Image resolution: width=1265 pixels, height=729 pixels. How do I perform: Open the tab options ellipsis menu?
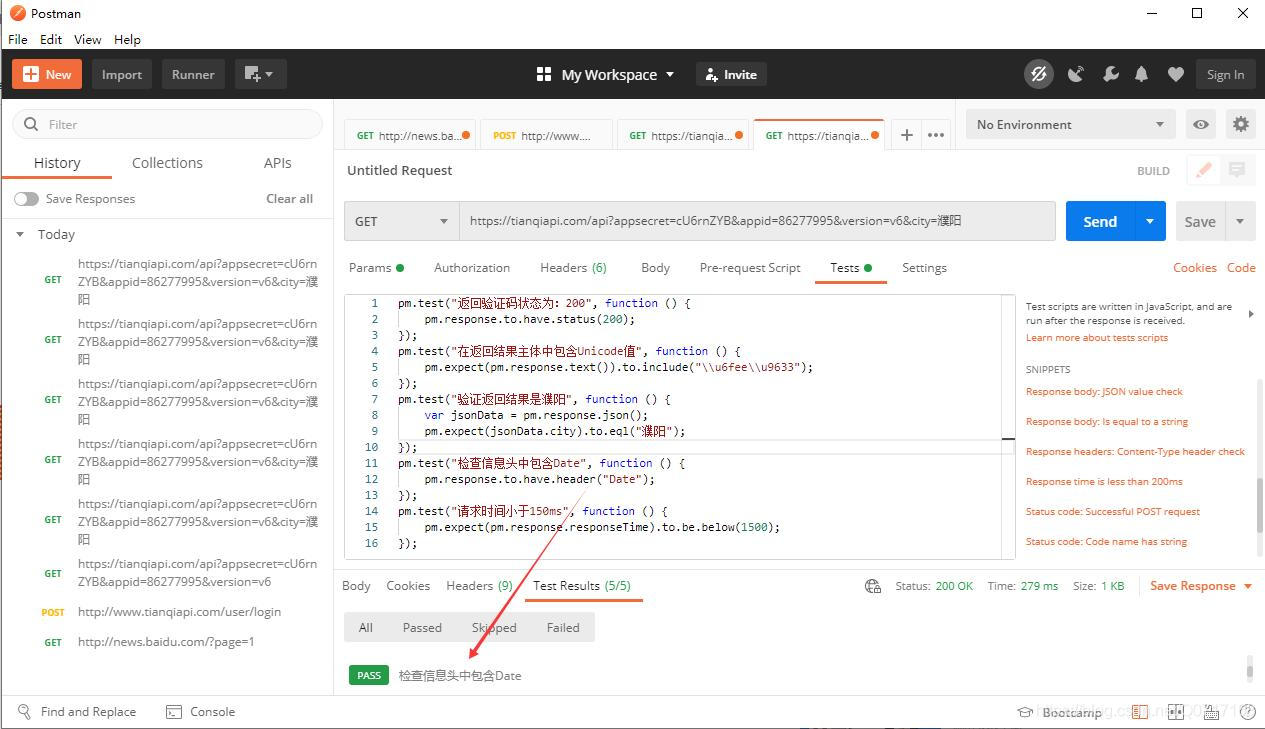click(x=936, y=135)
